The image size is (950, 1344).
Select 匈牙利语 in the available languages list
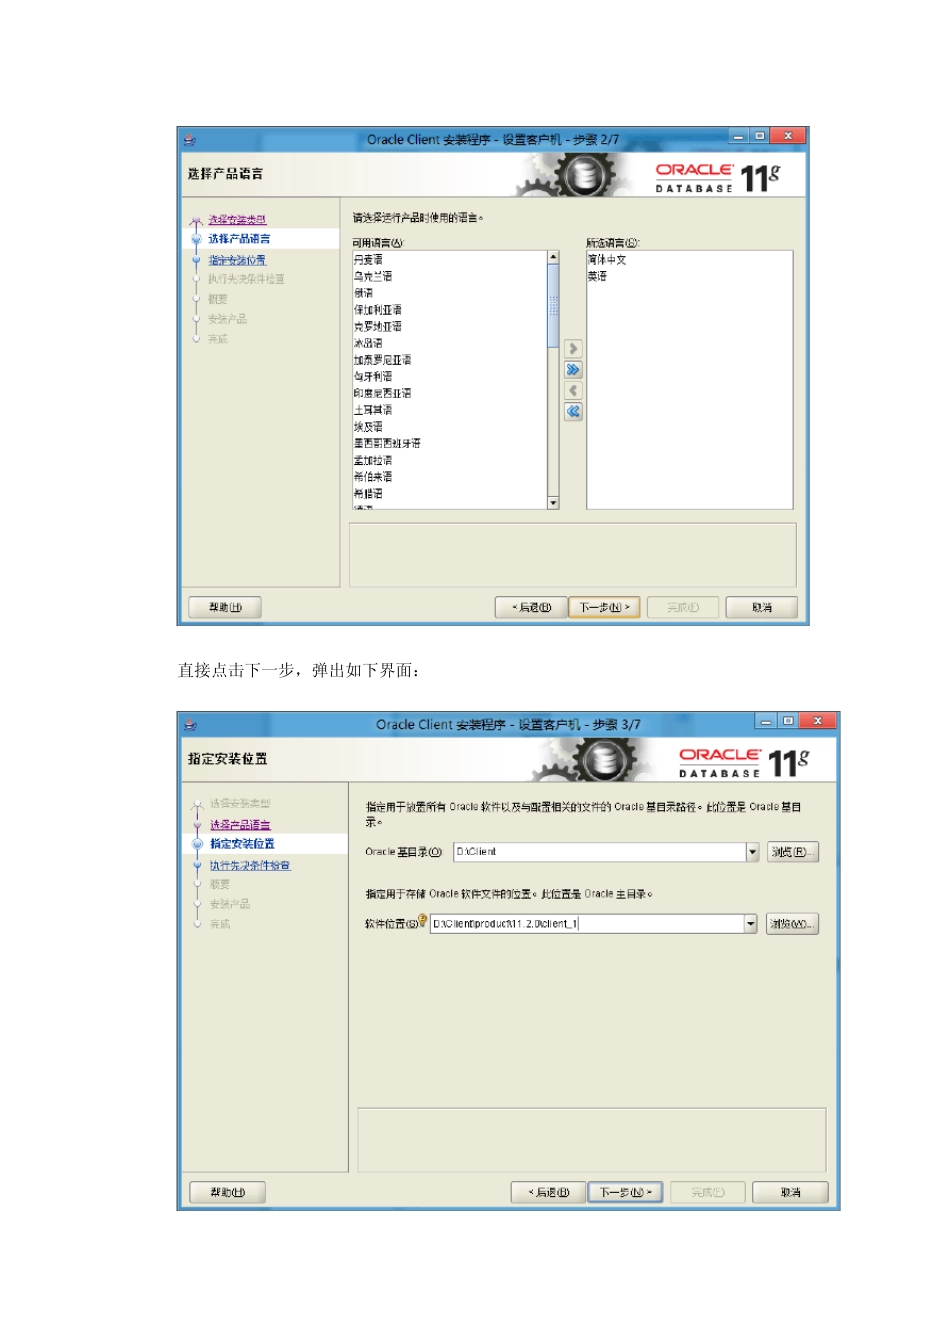(373, 377)
